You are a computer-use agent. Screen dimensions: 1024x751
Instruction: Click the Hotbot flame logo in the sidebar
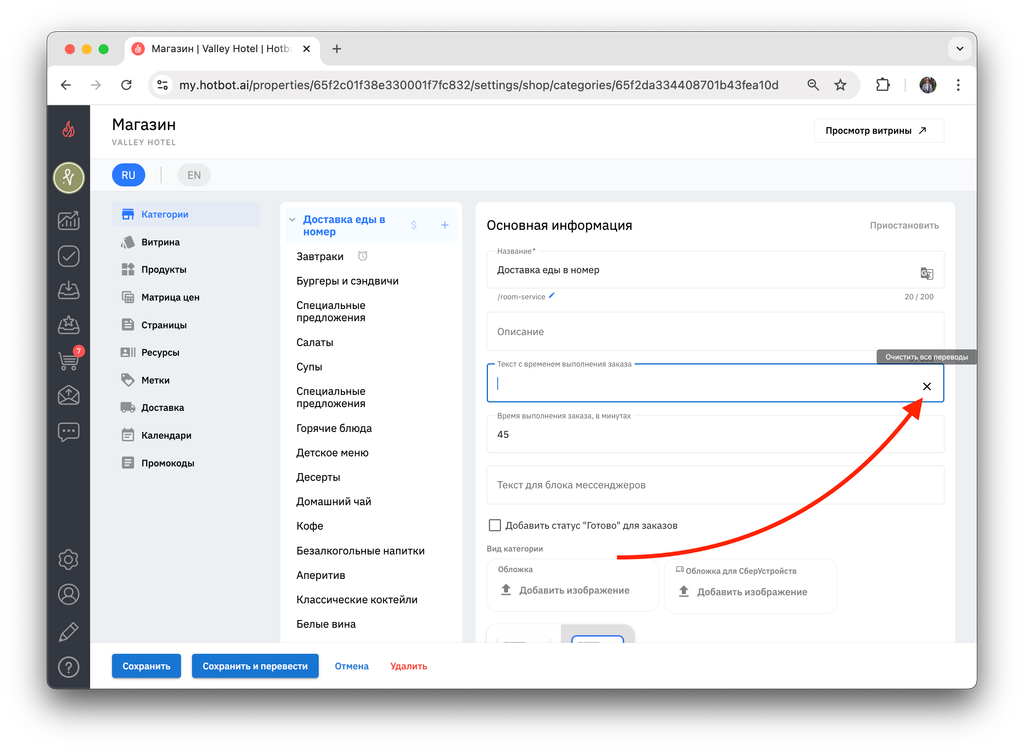click(69, 130)
